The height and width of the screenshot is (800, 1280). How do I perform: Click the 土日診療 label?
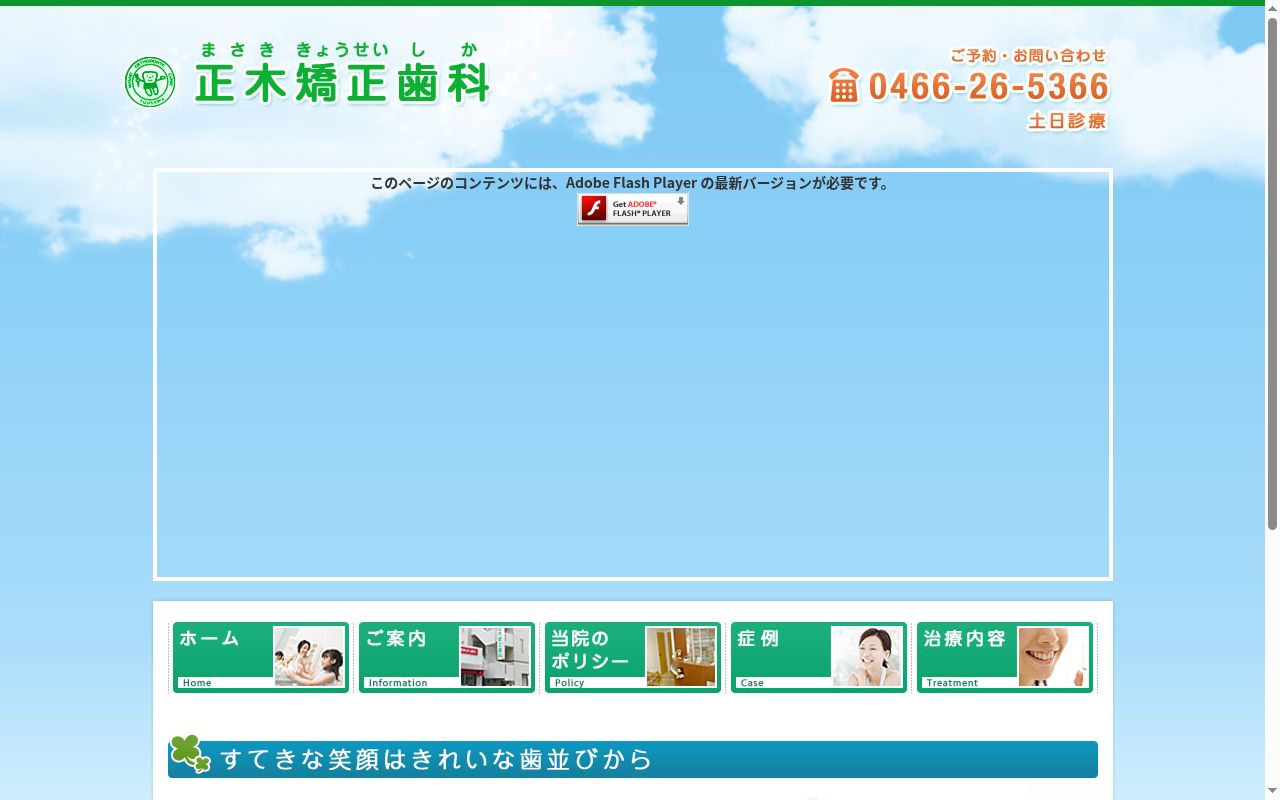tap(1067, 121)
